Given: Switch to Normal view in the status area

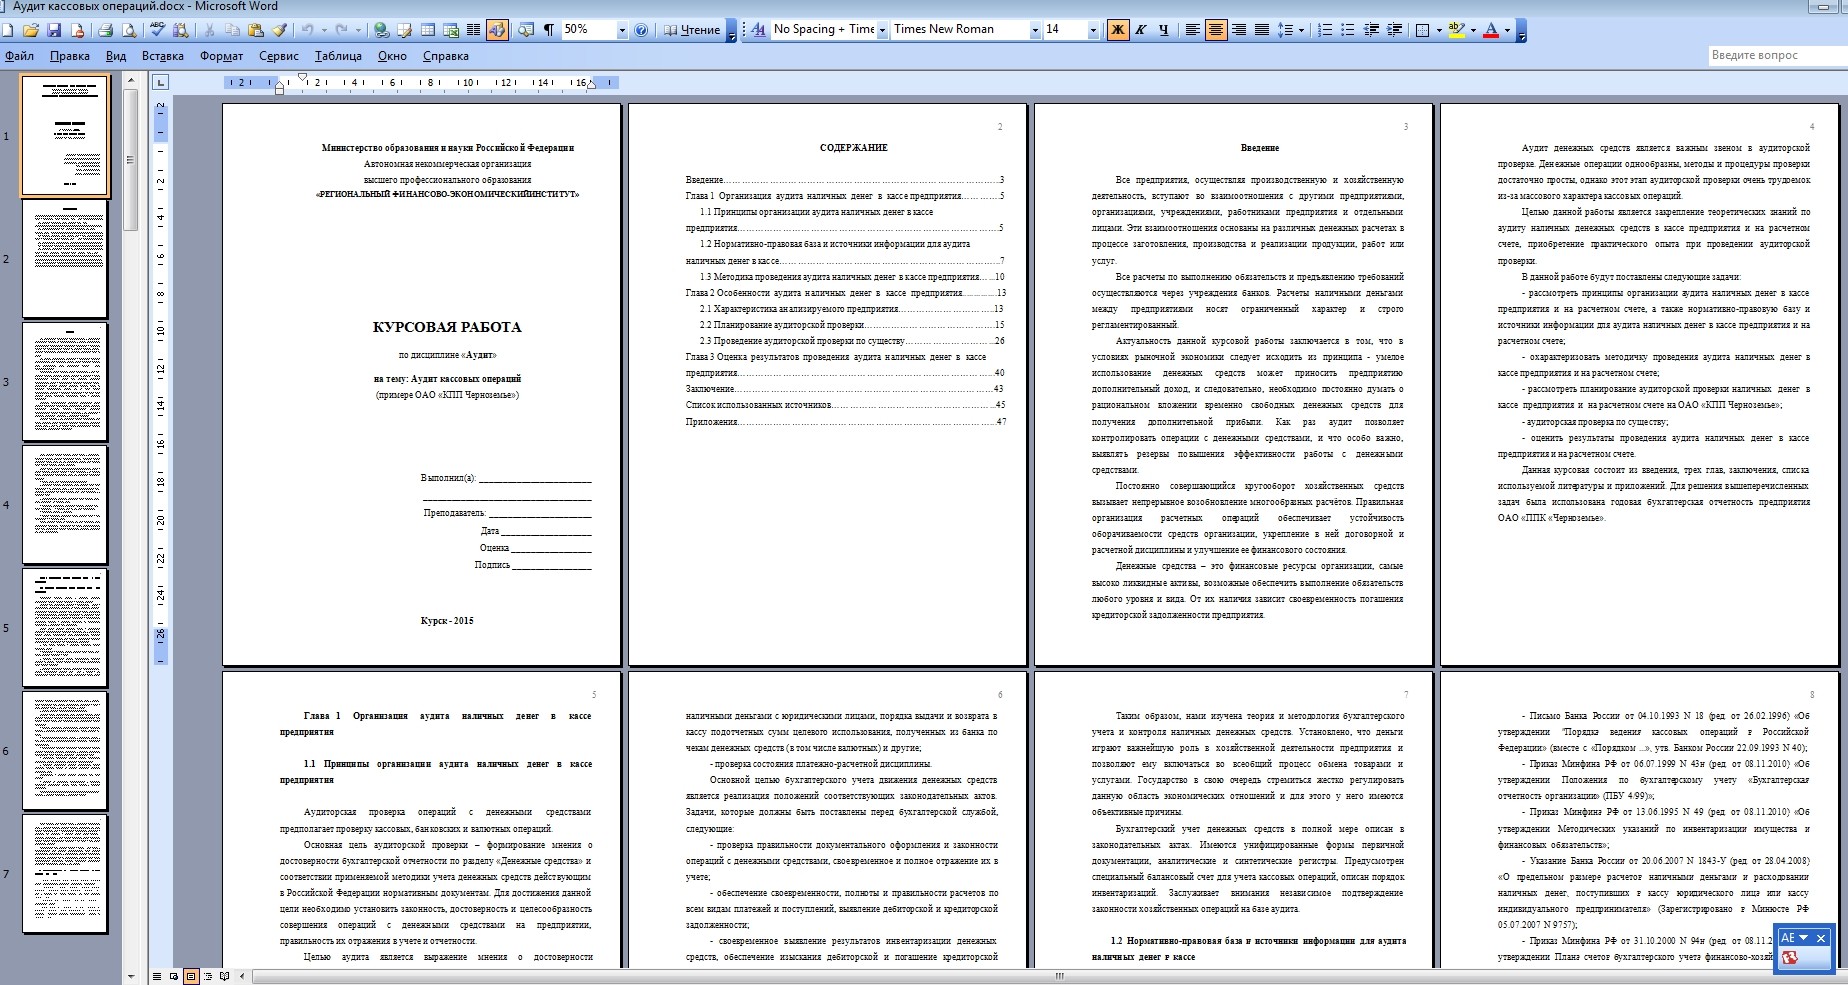Looking at the screenshot, I should 157,976.
